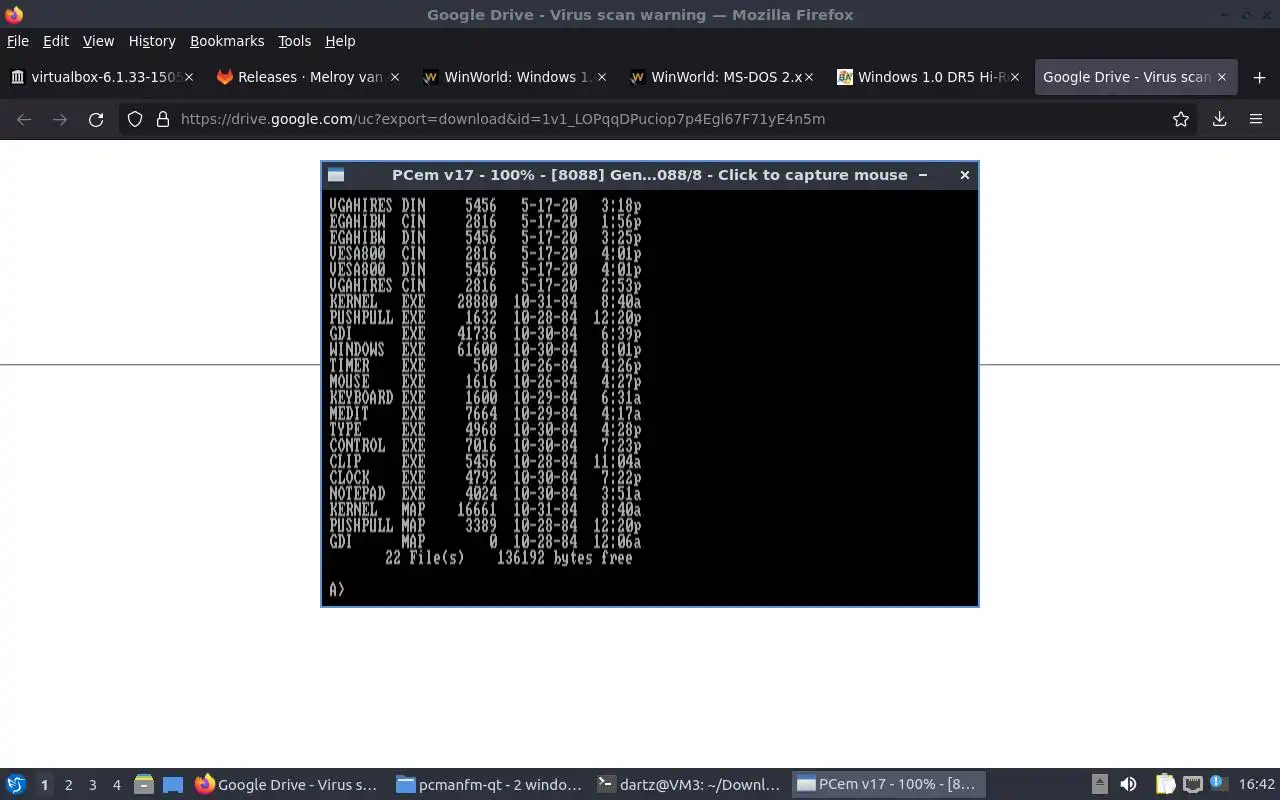
Task: Close the Windows 1.0 DR5 tab
Action: click(1015, 77)
